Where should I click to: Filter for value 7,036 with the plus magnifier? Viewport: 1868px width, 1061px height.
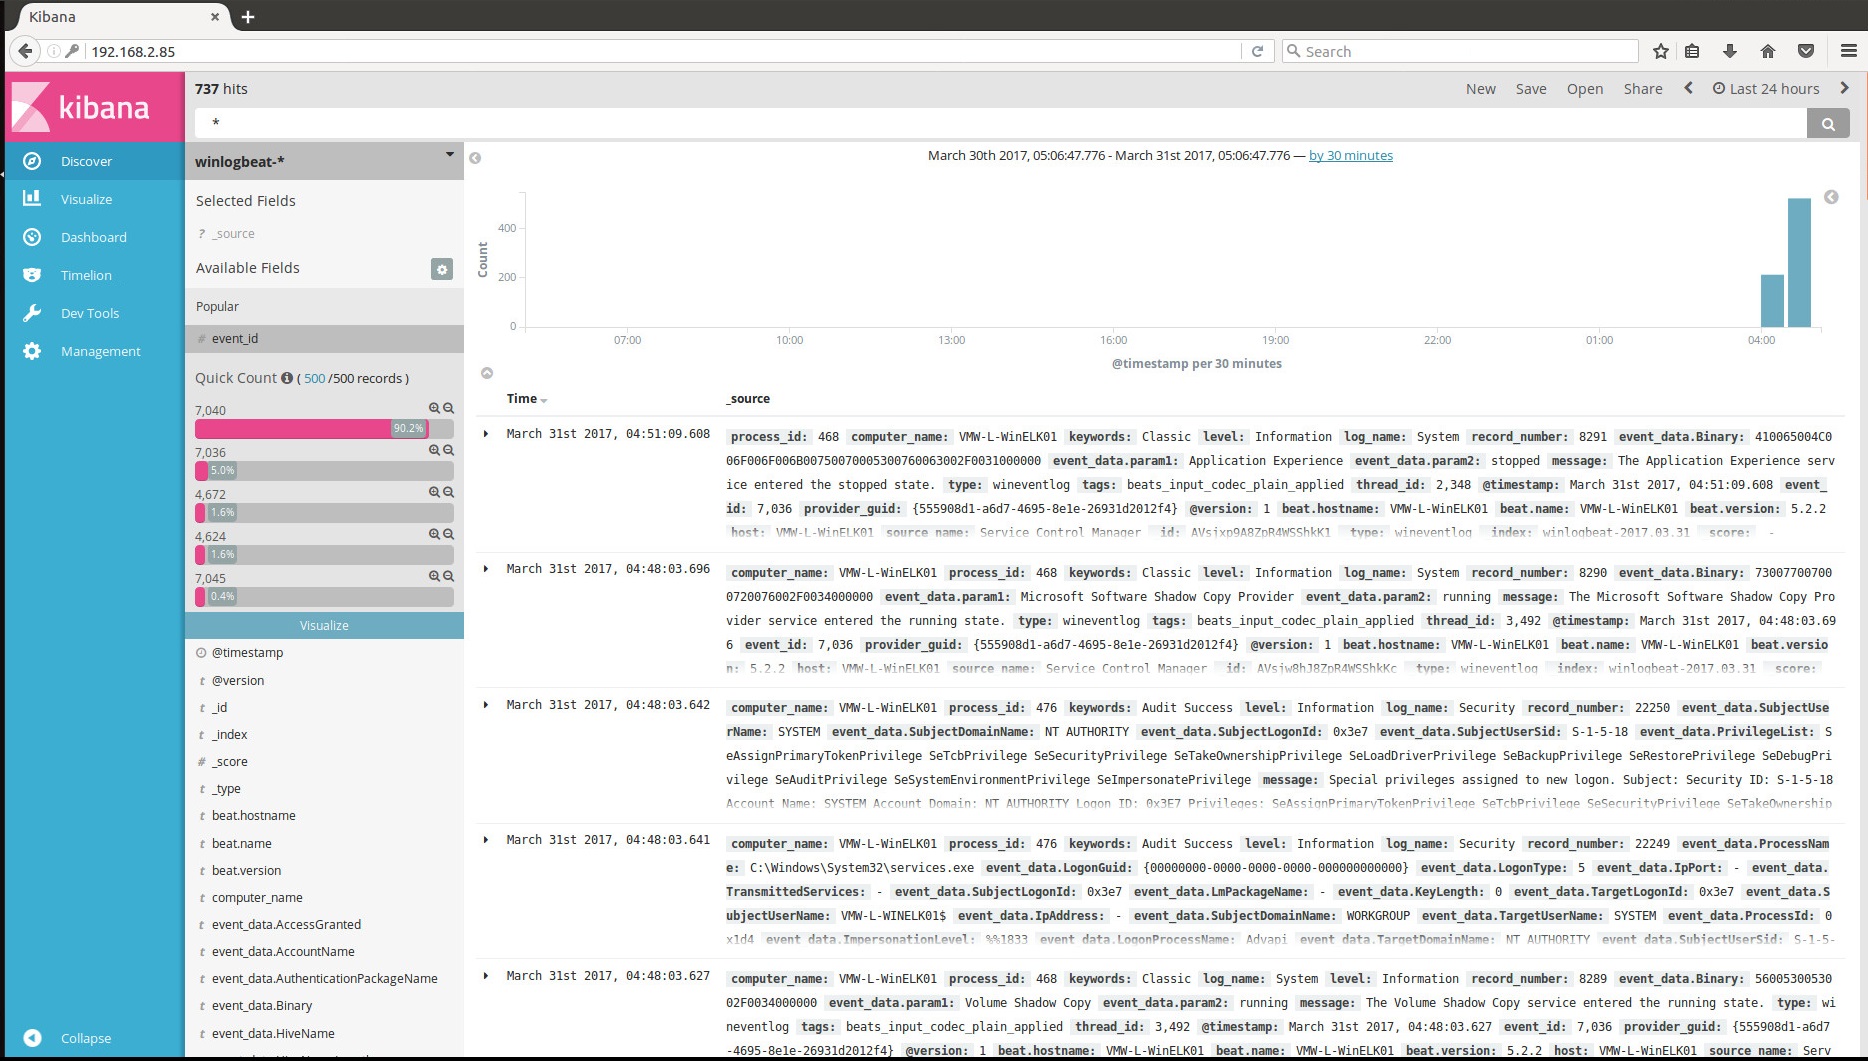click(435, 450)
